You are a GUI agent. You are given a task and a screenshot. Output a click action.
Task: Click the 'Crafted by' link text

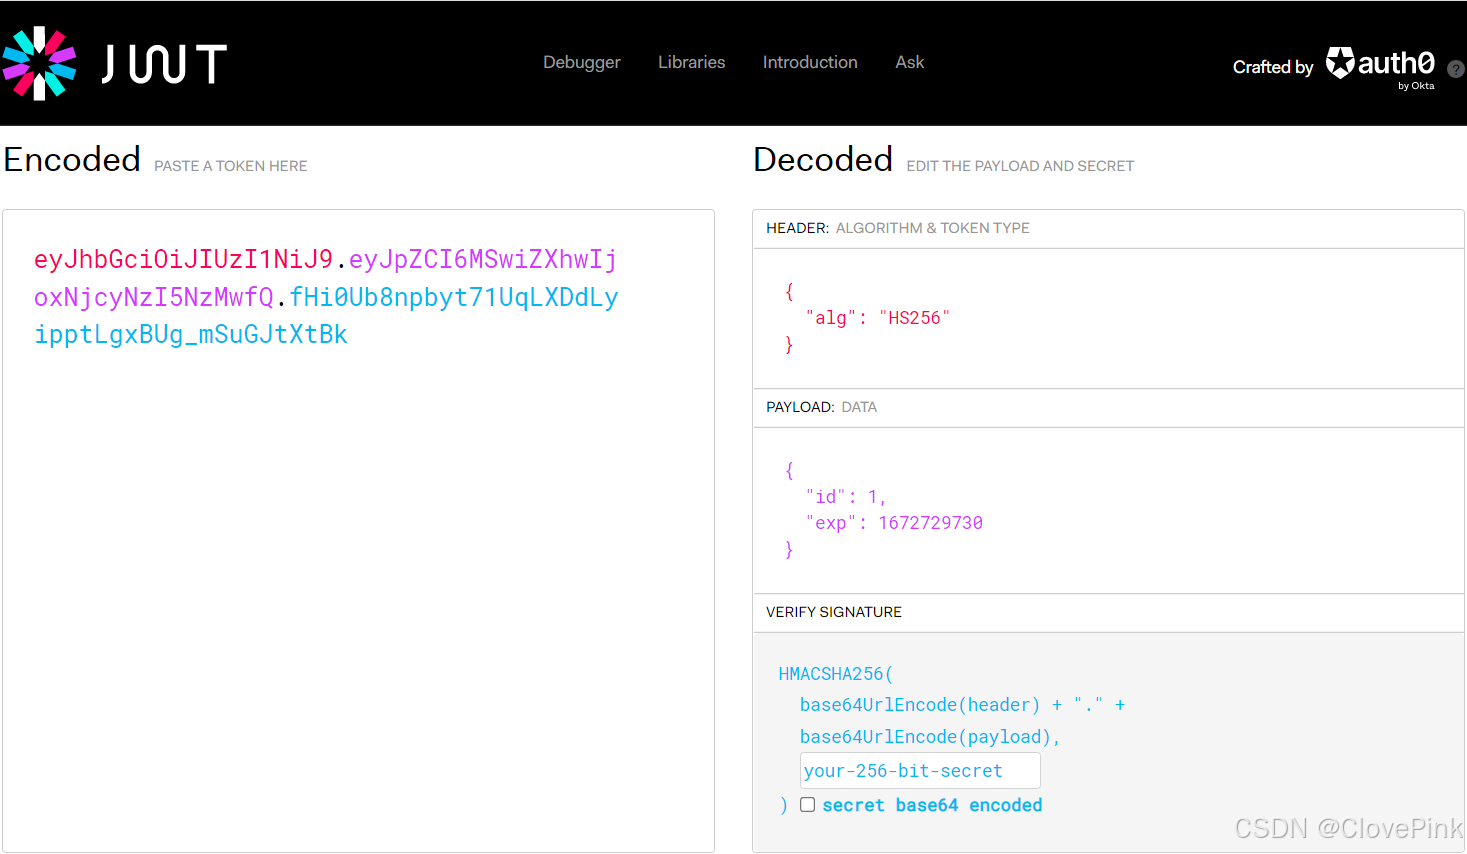click(x=1273, y=67)
